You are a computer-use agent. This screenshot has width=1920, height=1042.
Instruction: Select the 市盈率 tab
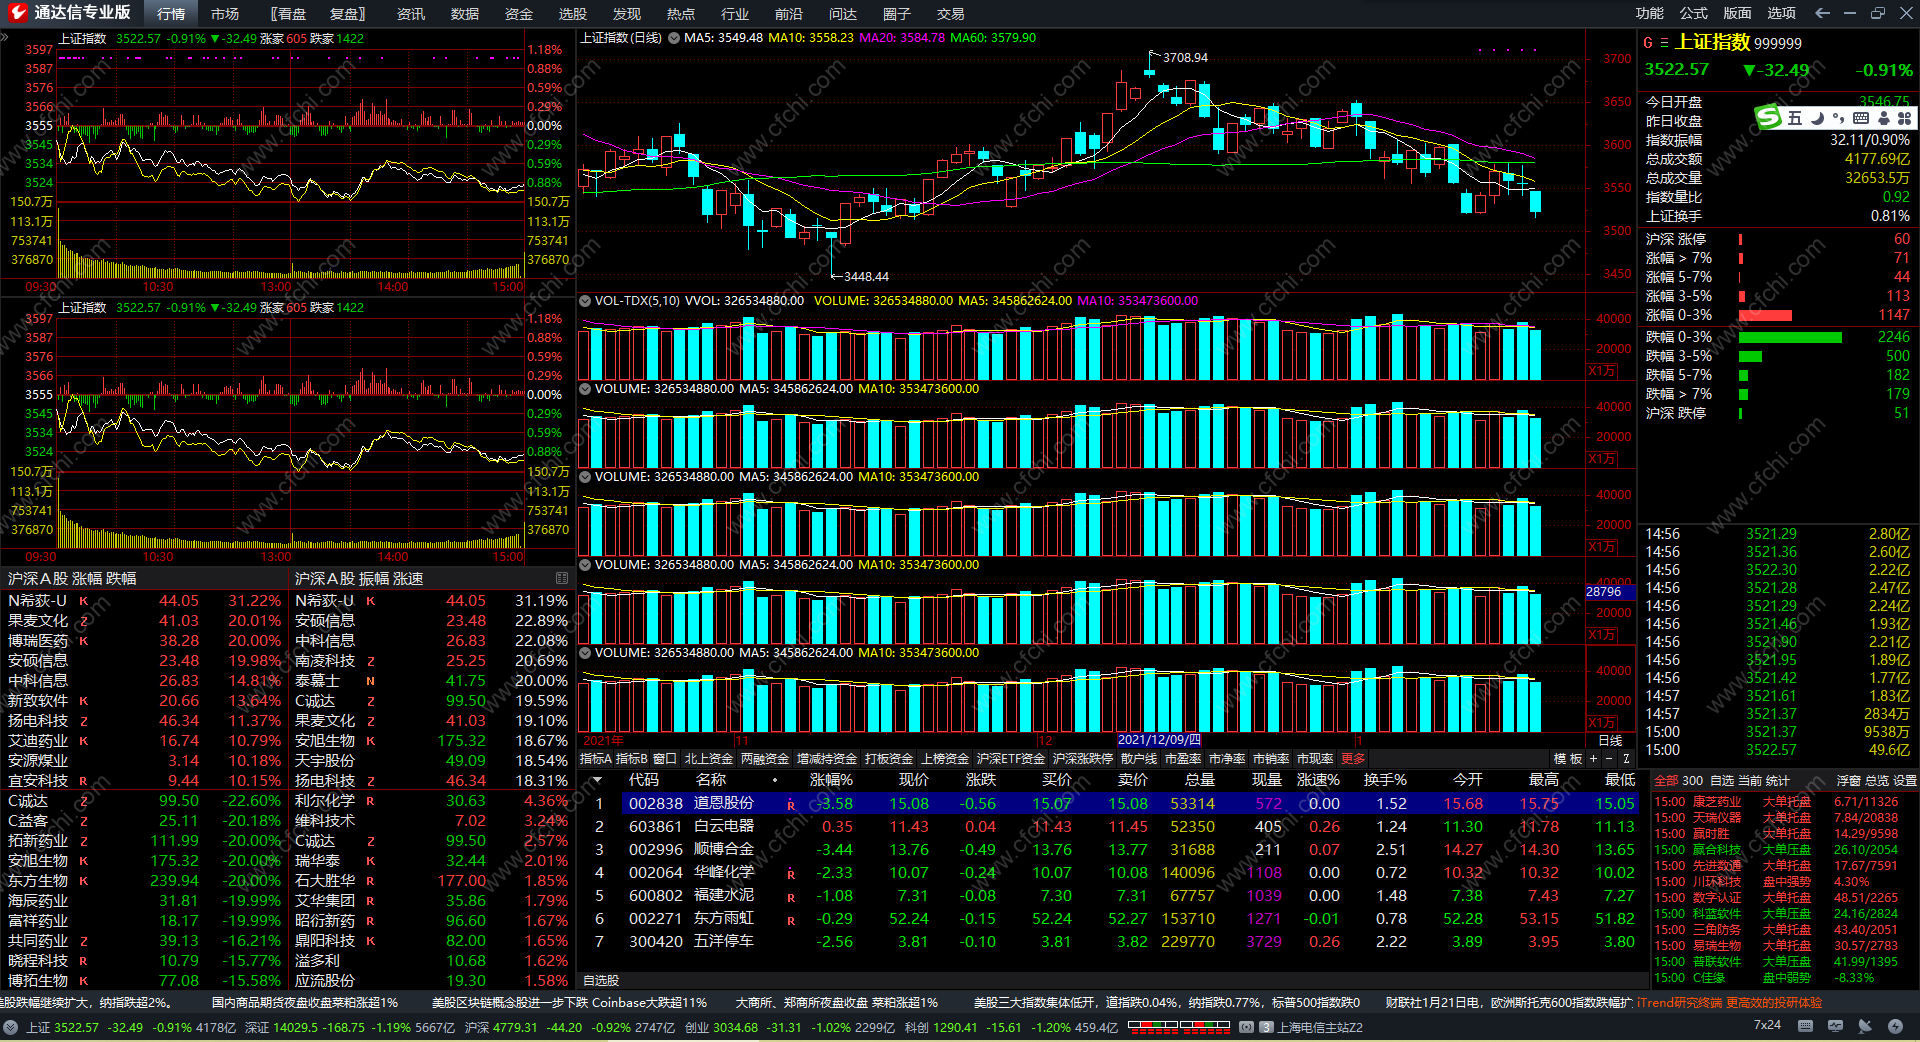point(1183,759)
